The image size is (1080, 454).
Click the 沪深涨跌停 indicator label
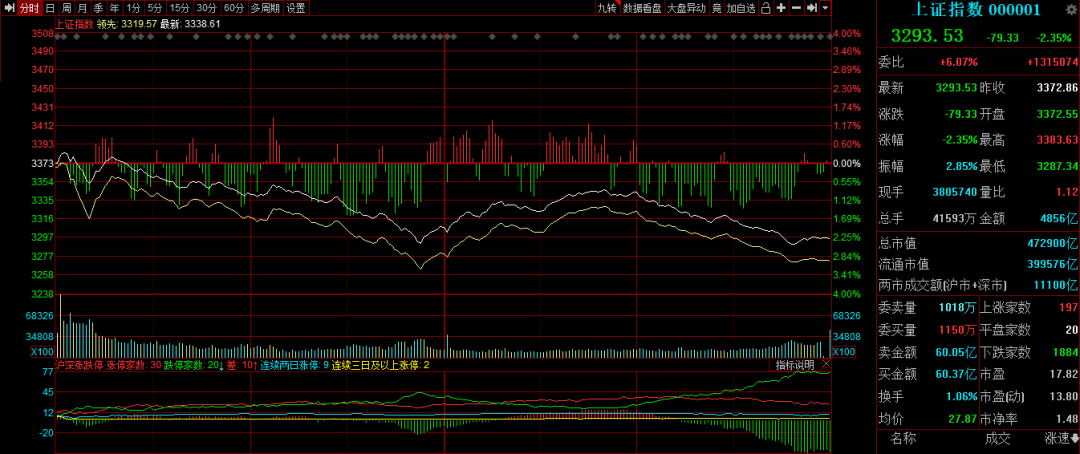point(79,364)
